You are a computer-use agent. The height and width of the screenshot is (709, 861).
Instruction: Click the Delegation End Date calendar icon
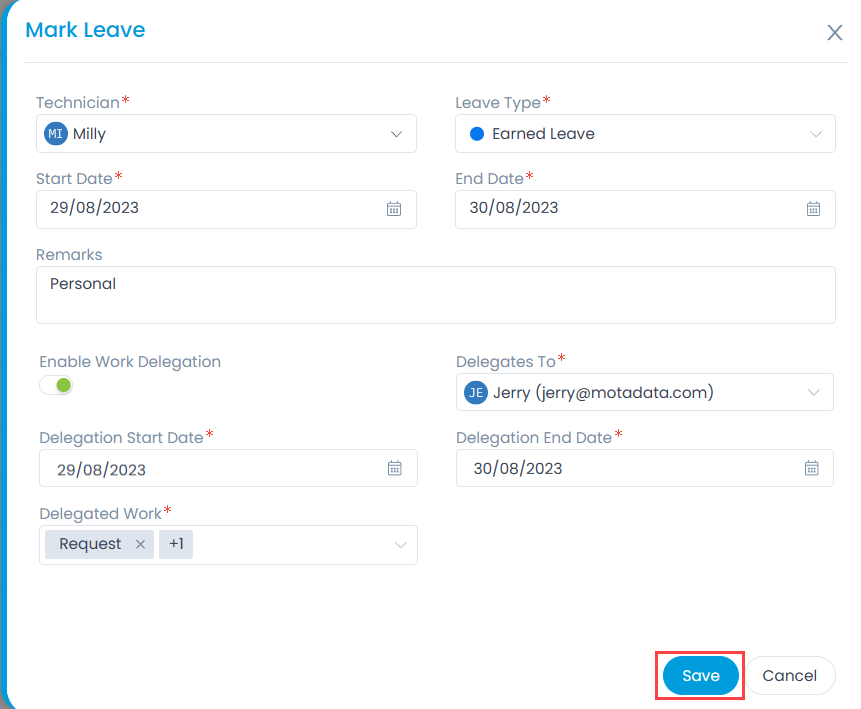pyautogui.click(x=812, y=468)
